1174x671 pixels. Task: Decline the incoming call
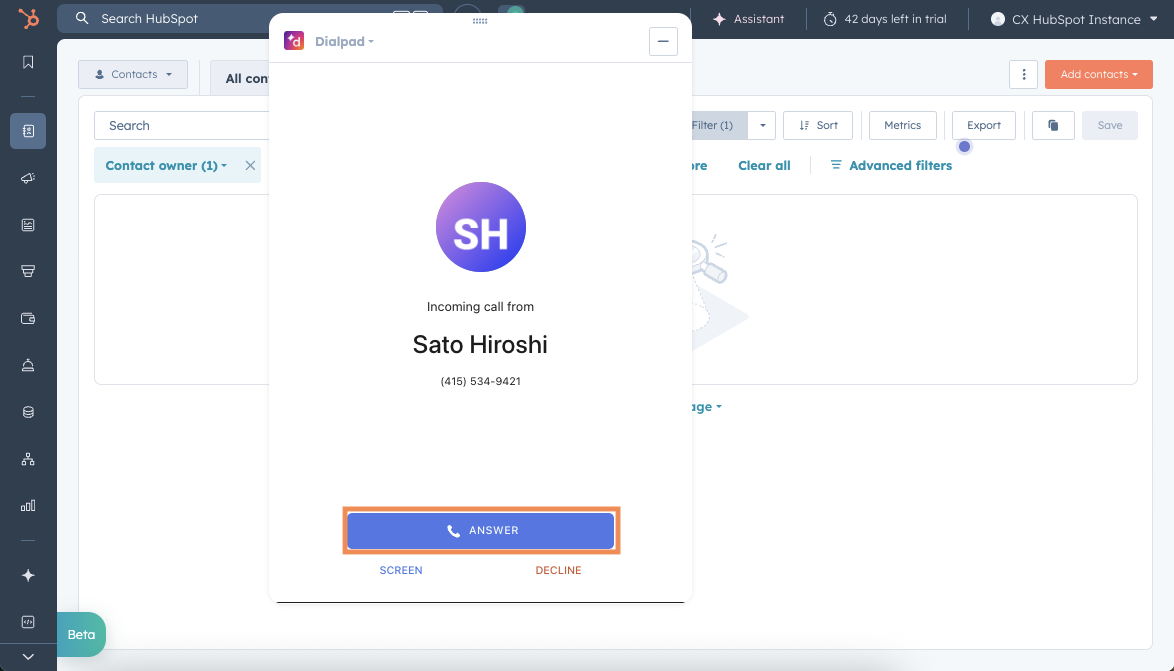[x=557, y=570]
